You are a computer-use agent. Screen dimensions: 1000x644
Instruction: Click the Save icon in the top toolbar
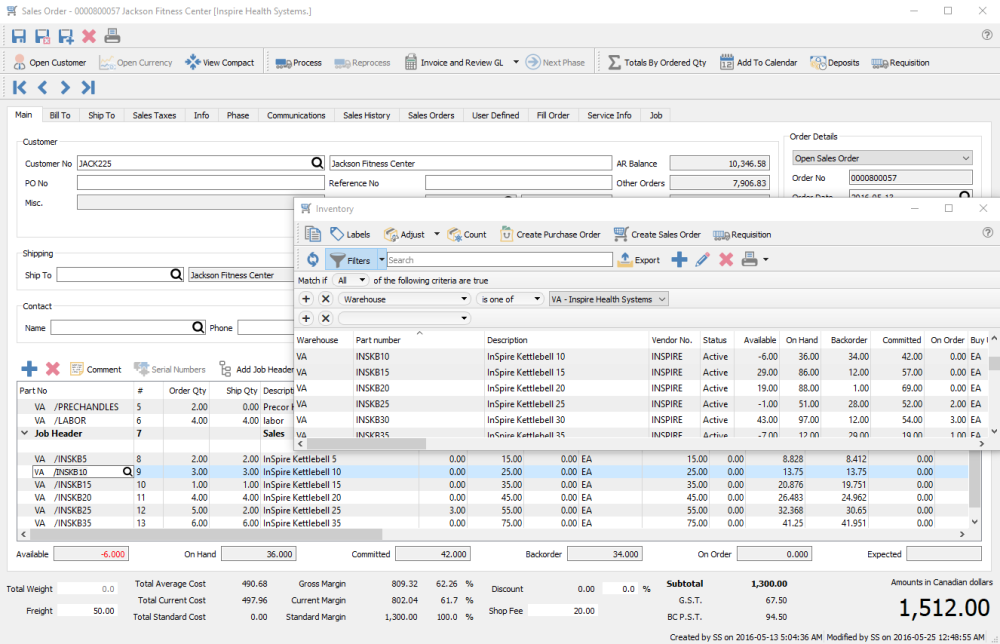pyautogui.click(x=18, y=36)
